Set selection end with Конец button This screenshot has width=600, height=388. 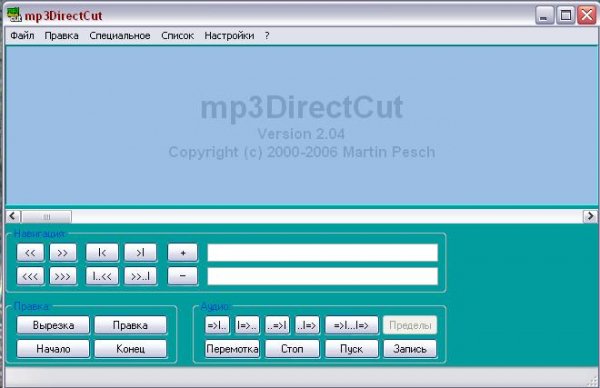tap(130, 349)
